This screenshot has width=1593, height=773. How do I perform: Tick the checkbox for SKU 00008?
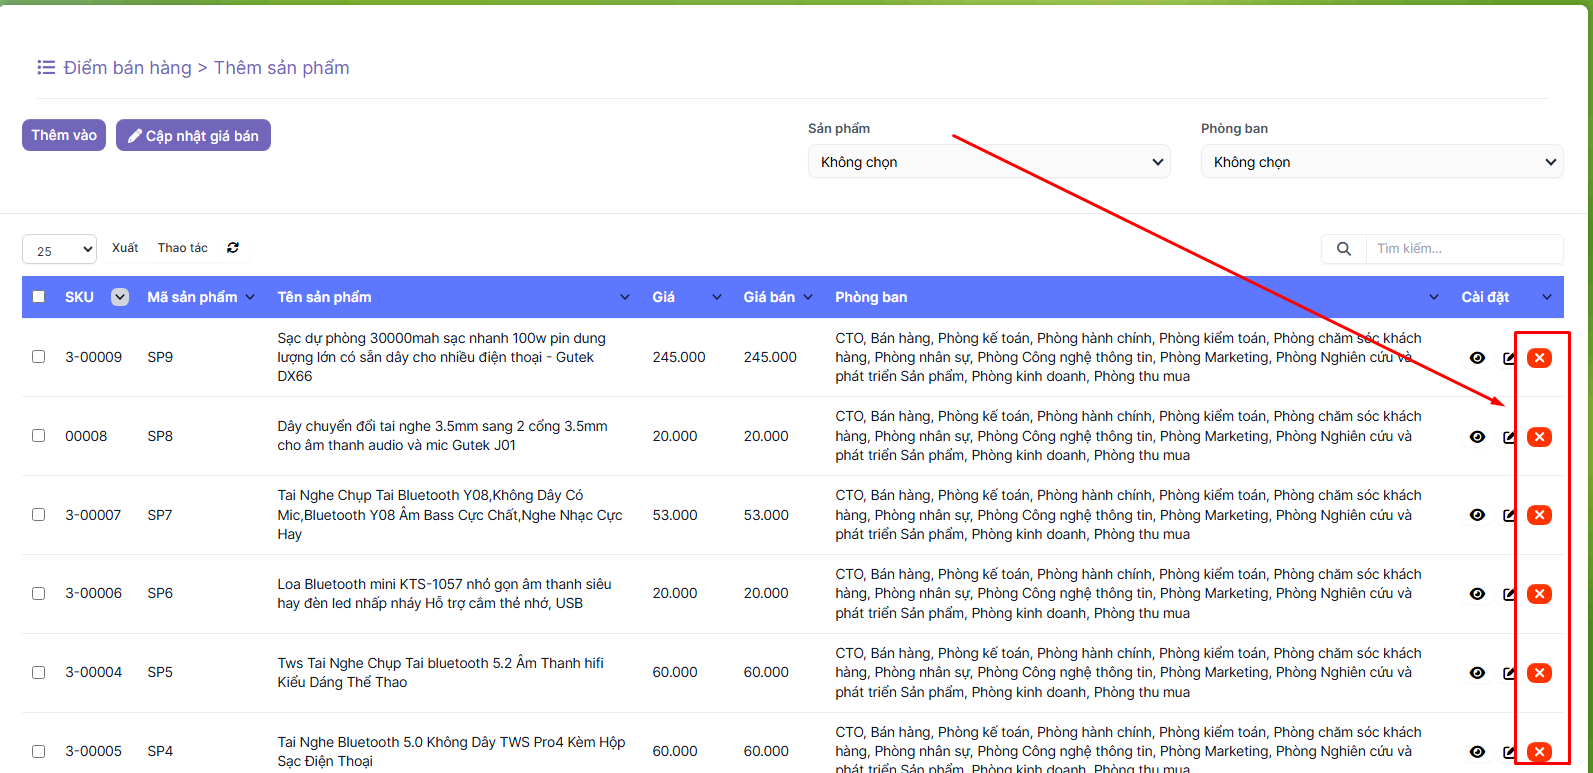point(39,436)
